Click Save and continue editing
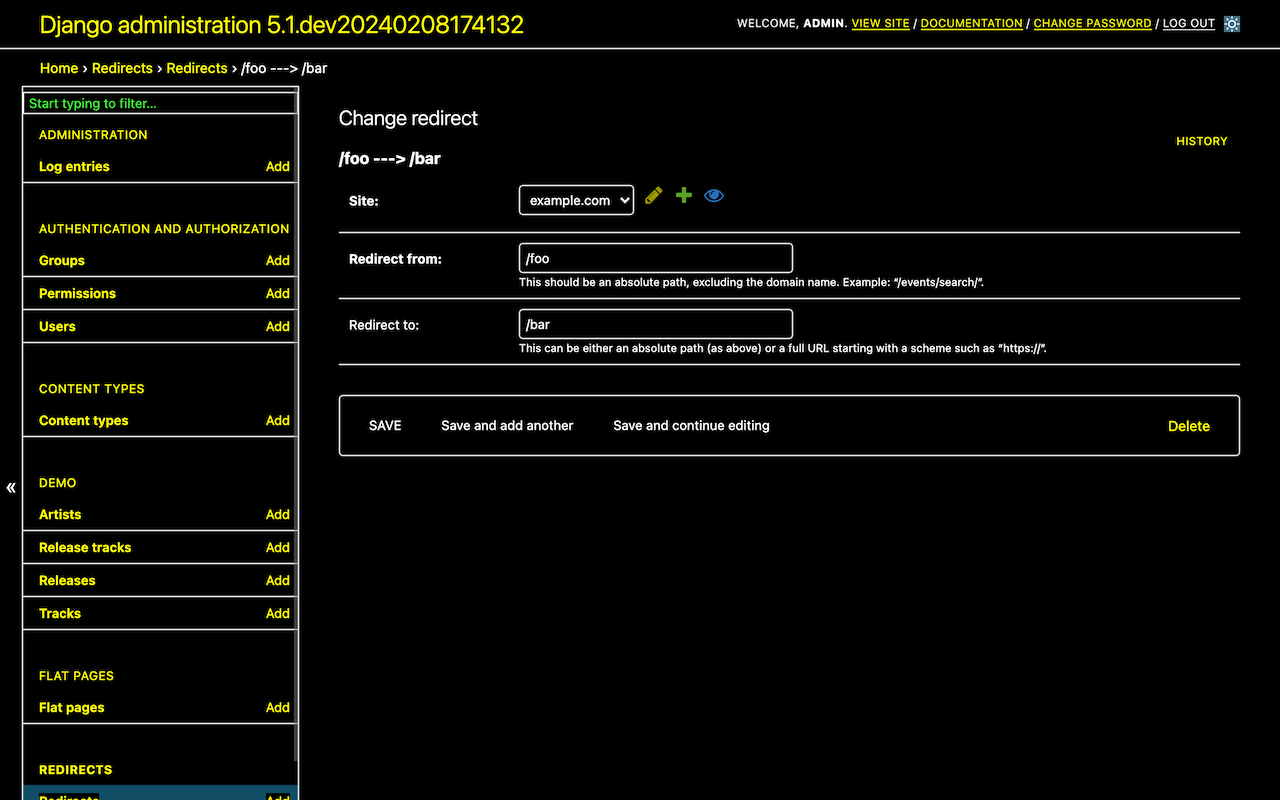1280x800 pixels. pyautogui.click(x=691, y=425)
